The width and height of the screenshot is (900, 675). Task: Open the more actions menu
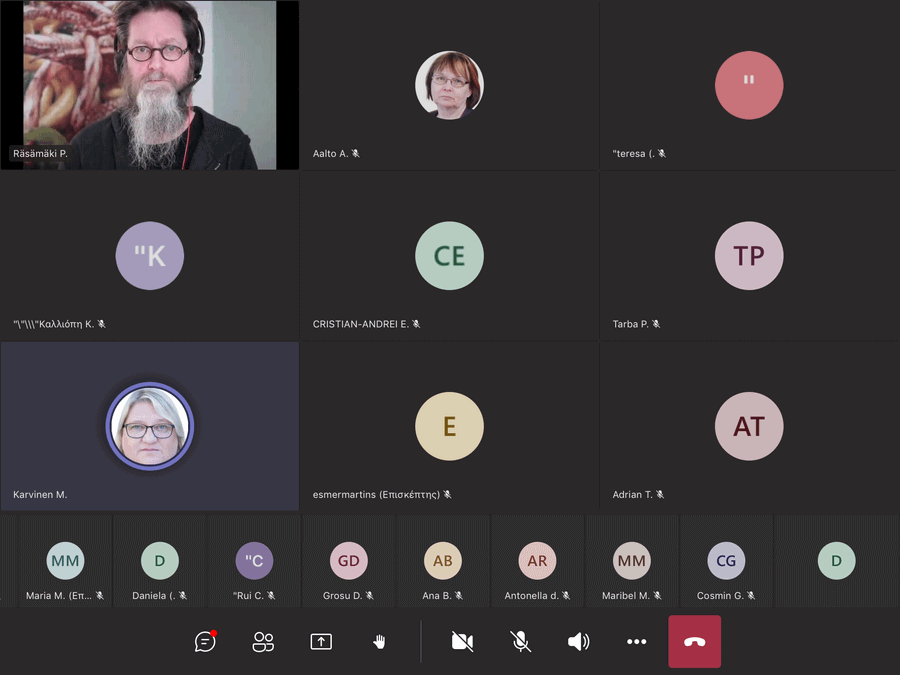636,642
